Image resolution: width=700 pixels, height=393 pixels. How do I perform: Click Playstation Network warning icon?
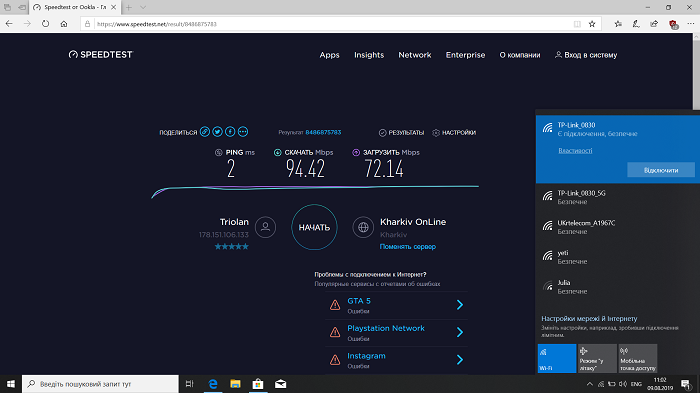[335, 332]
